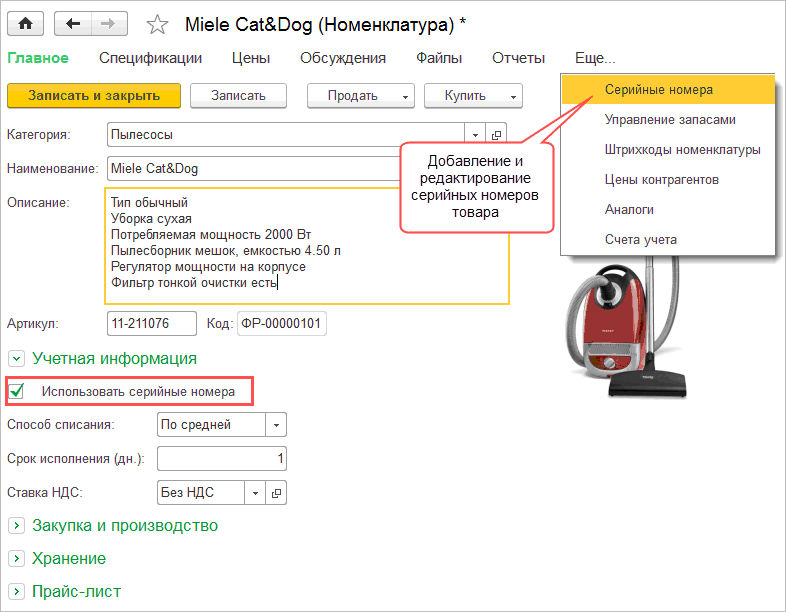Click into the Код field ФР-00000101
The width and height of the screenshot is (786, 612).
tap(282, 323)
